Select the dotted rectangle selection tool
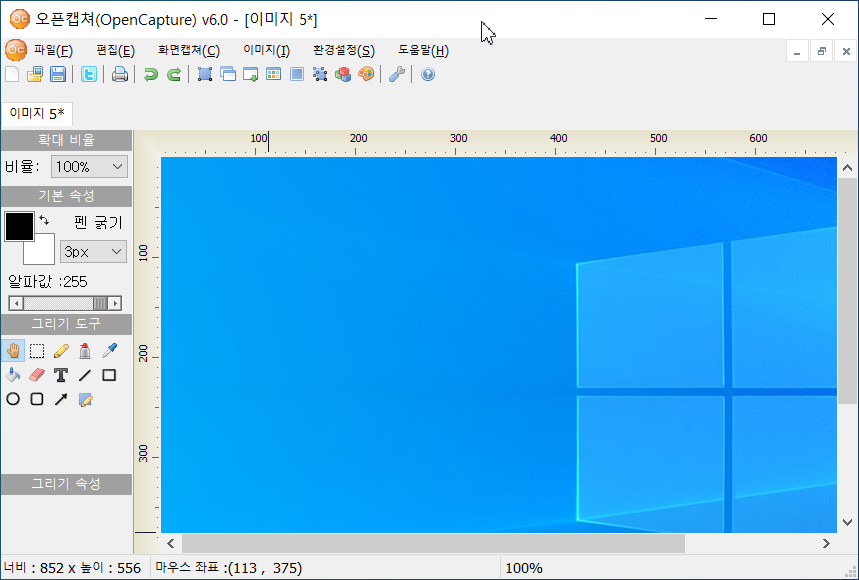859x580 pixels. [37, 351]
